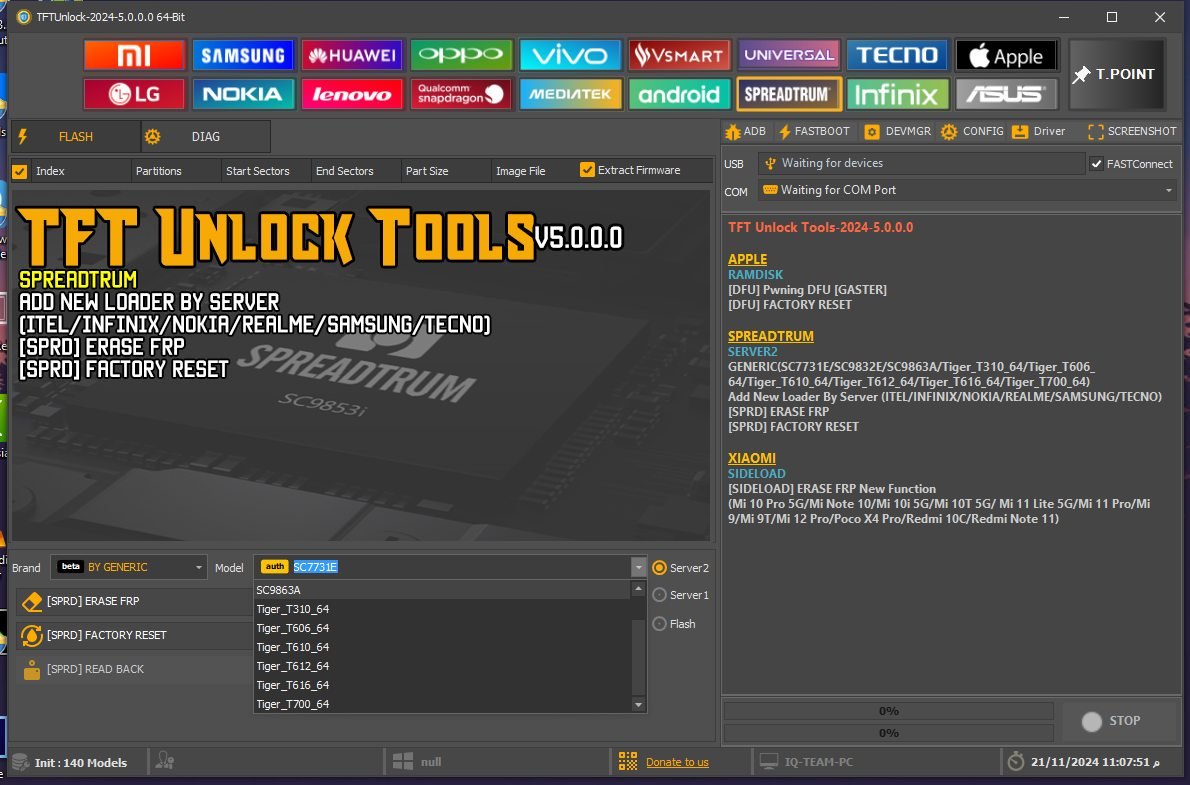Image resolution: width=1190 pixels, height=785 pixels.
Task: Choose SC9863A from the model list
Action: coord(442,590)
